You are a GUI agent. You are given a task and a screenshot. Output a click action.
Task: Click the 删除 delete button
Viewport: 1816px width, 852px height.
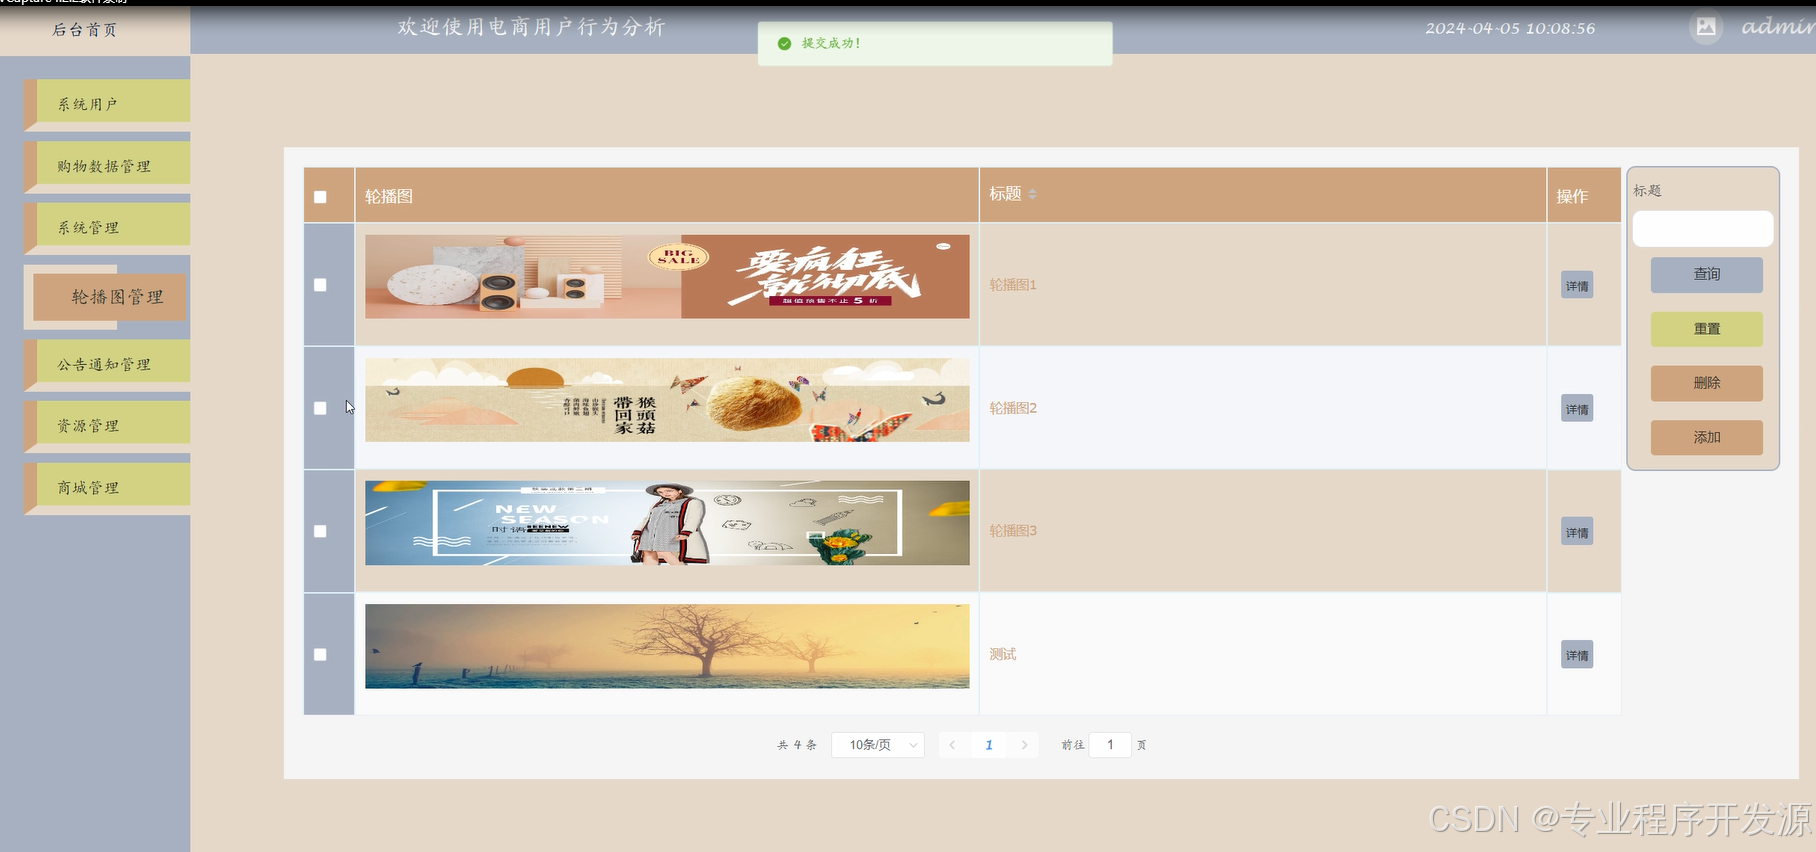1706,383
